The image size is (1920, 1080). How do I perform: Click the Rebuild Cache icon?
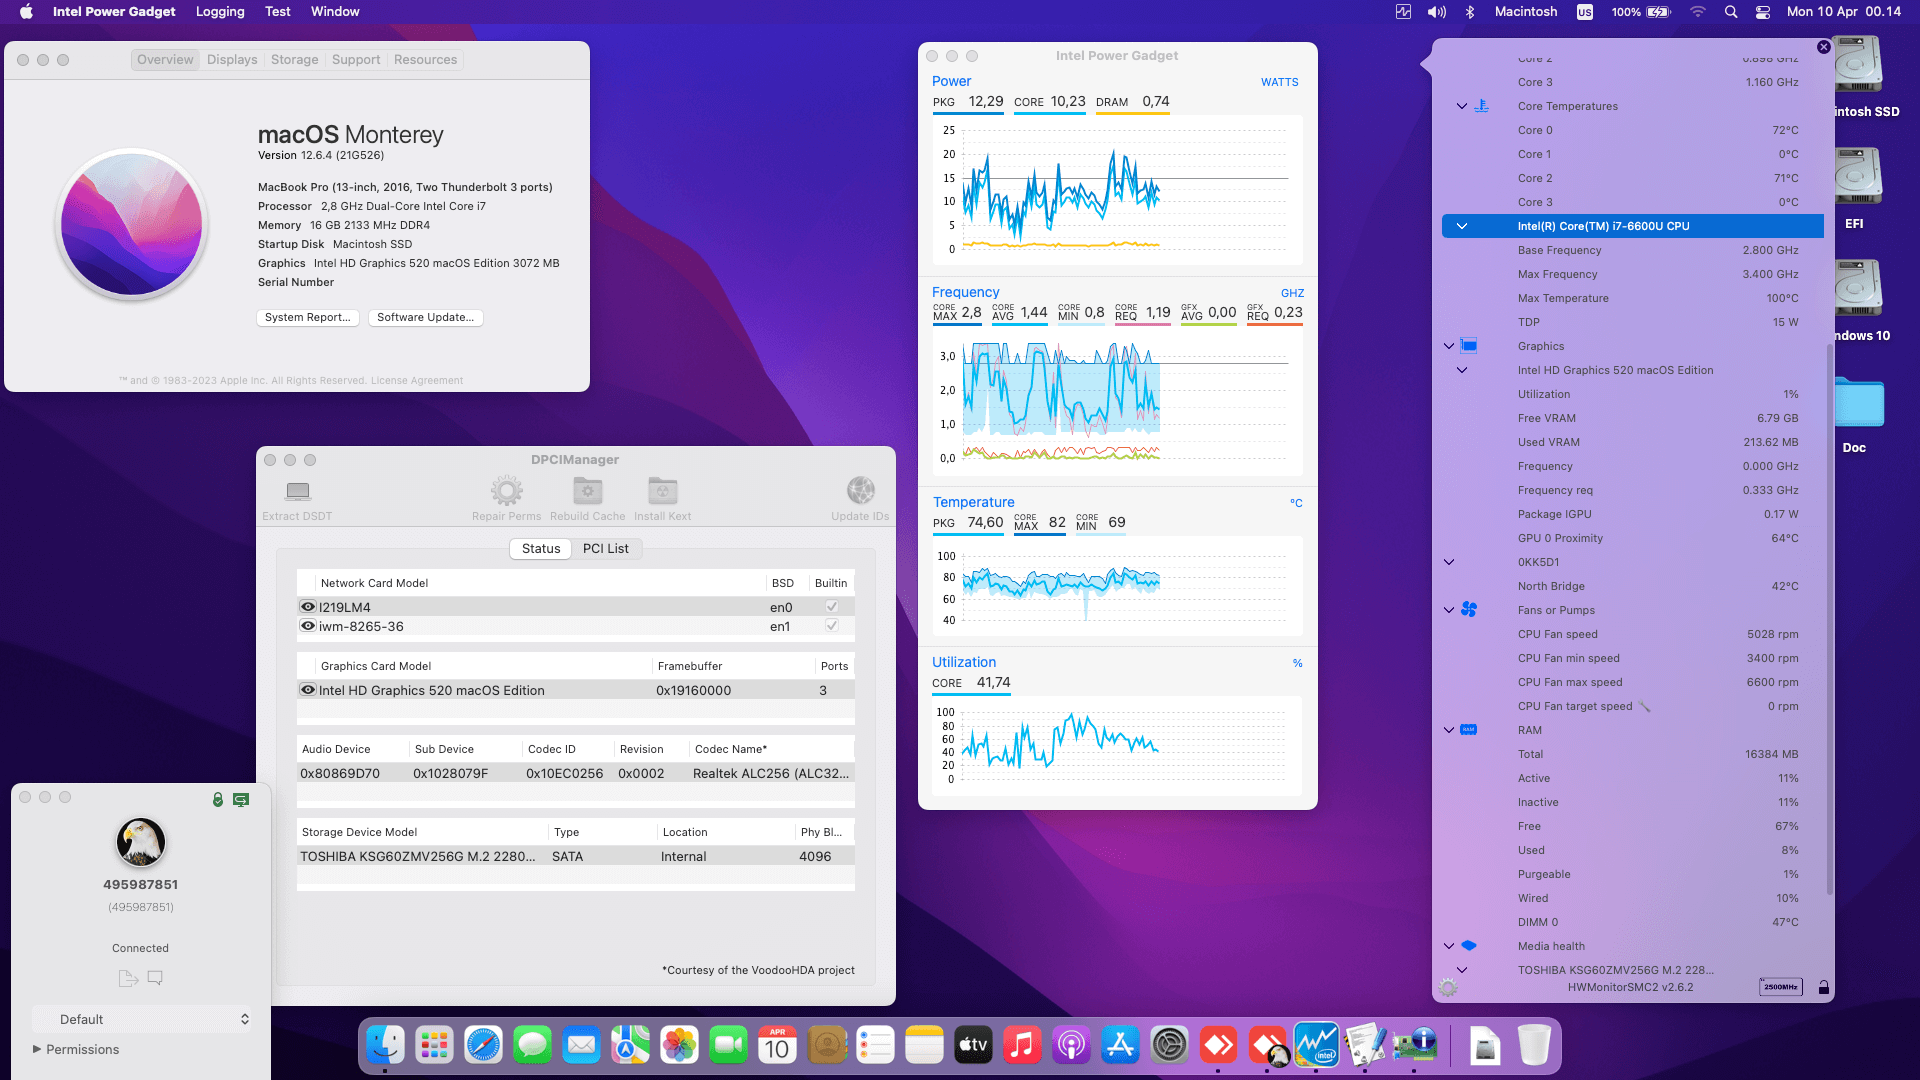tap(588, 491)
